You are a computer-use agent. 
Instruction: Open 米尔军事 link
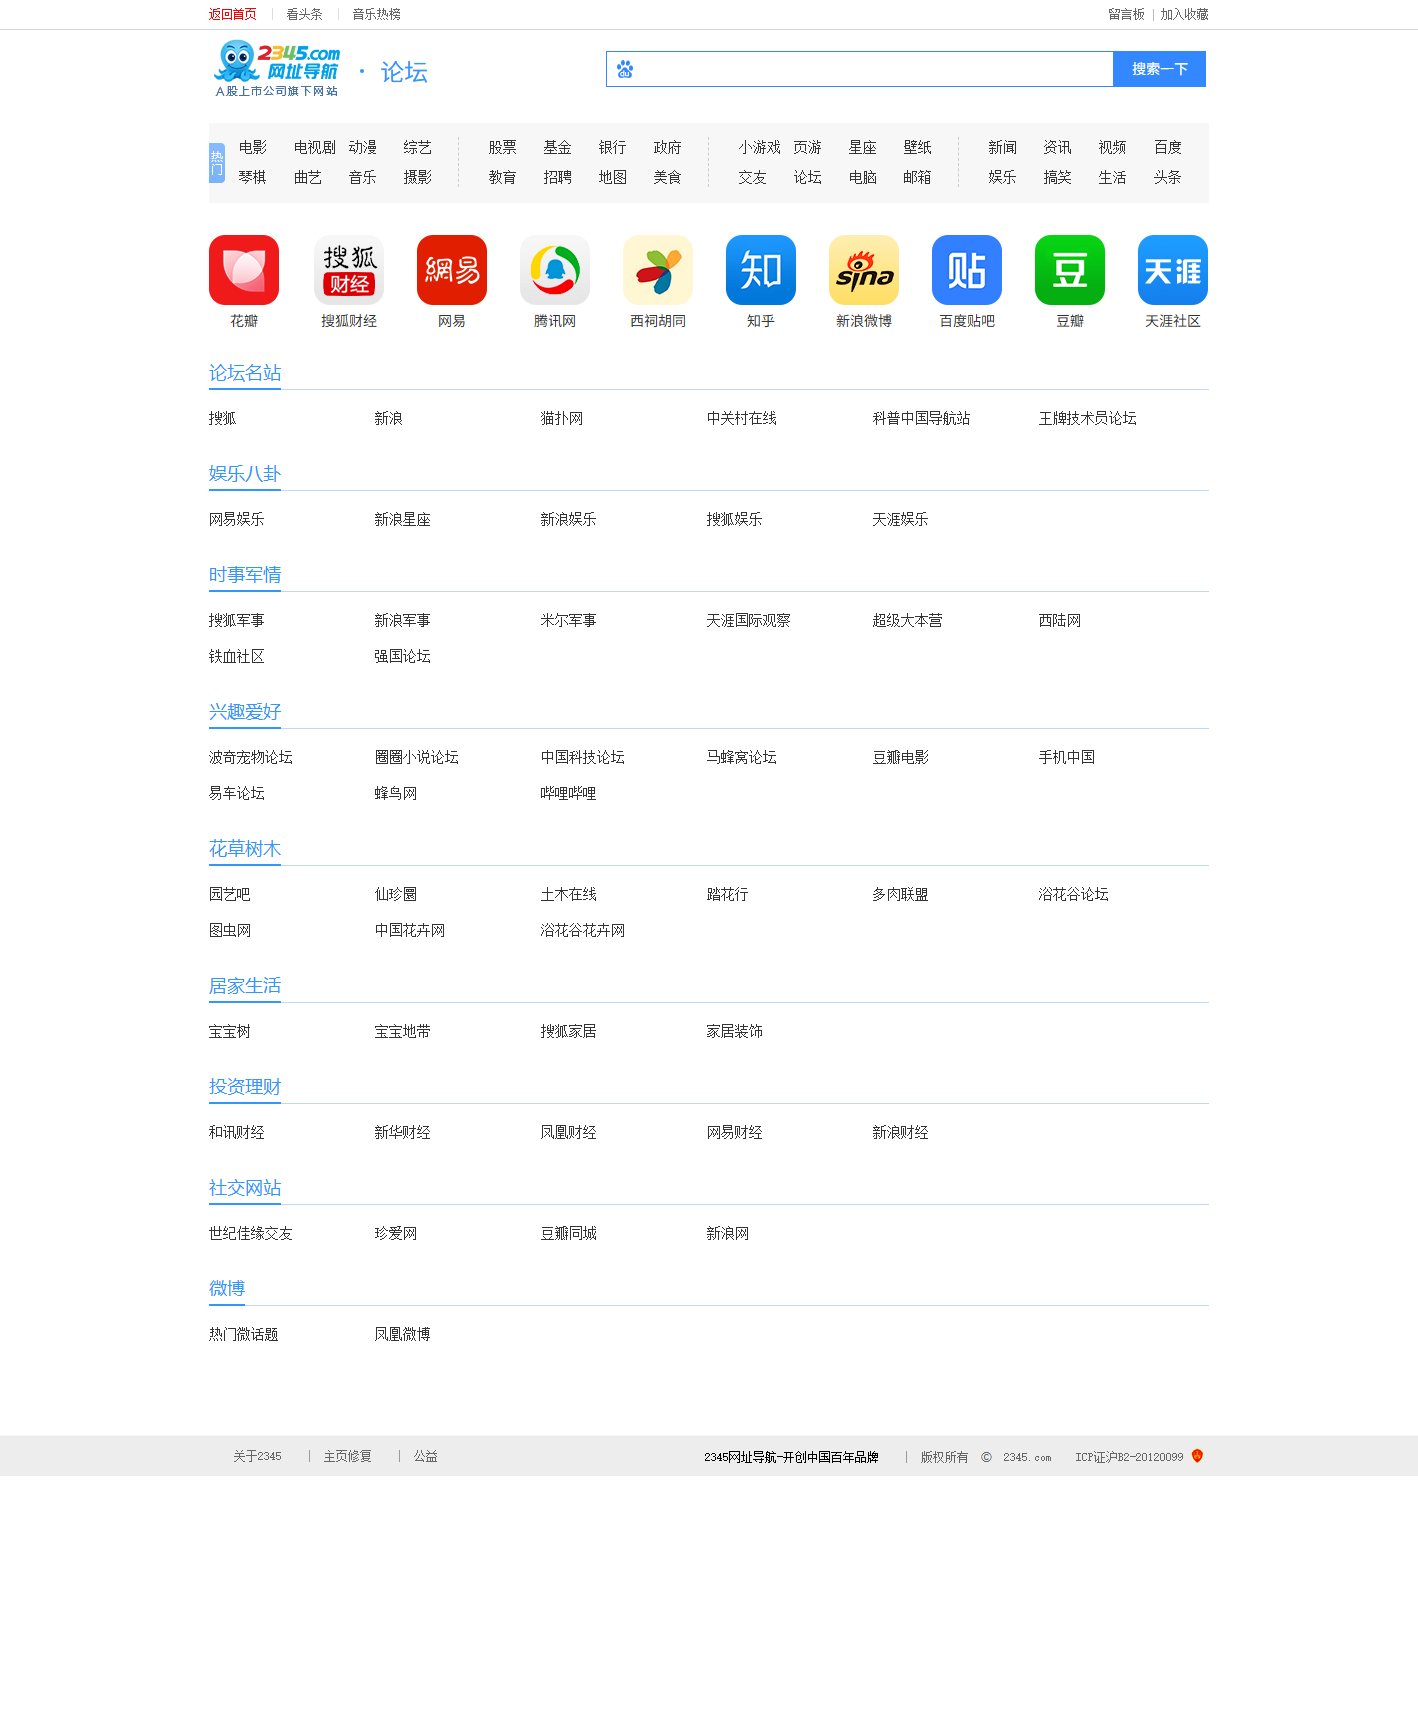click(569, 620)
